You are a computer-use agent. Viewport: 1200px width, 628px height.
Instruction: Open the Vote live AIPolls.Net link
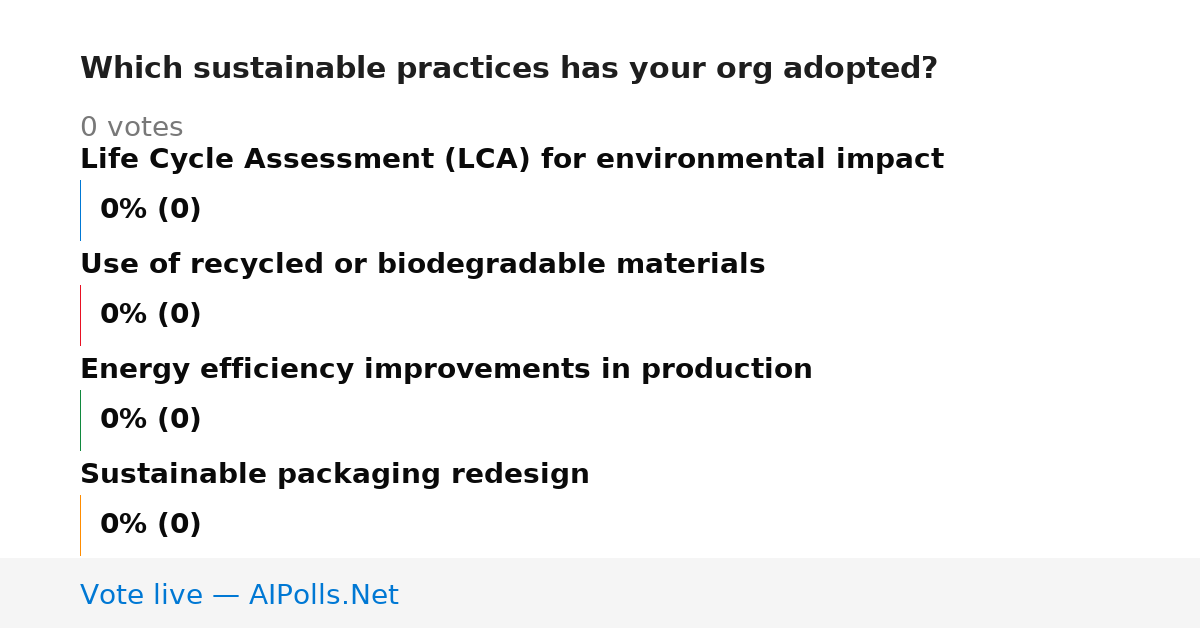pos(239,595)
